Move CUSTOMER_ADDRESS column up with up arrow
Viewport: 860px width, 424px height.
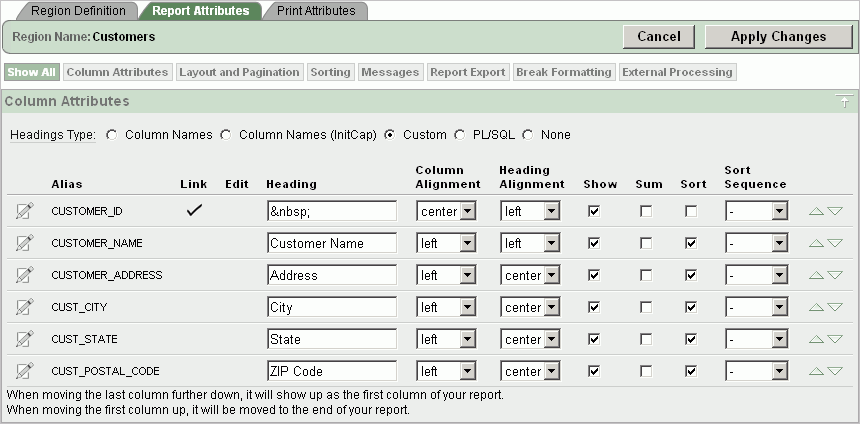coord(816,275)
